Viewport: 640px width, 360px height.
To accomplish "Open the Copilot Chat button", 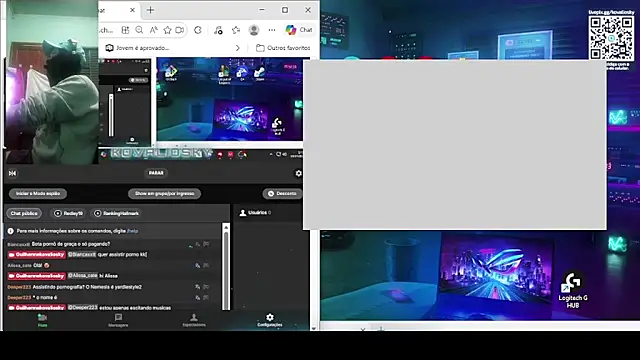I will coord(299,30).
